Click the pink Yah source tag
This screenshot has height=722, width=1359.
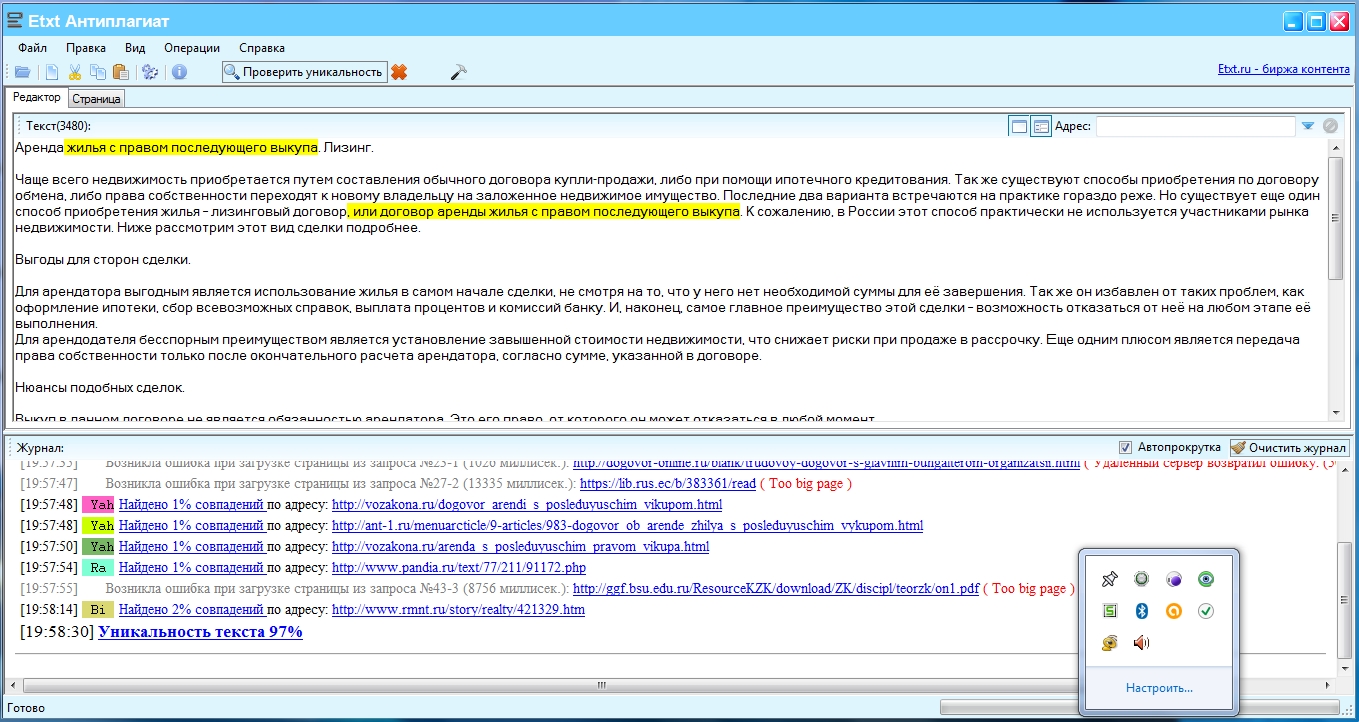point(99,505)
